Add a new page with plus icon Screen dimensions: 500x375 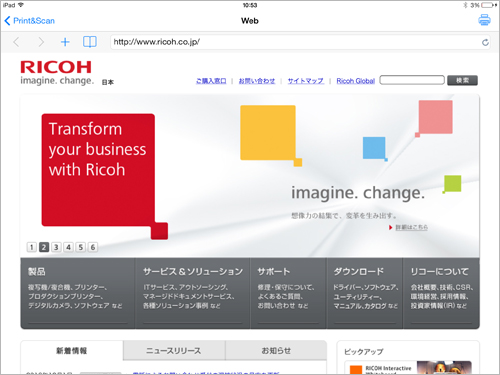pos(65,42)
